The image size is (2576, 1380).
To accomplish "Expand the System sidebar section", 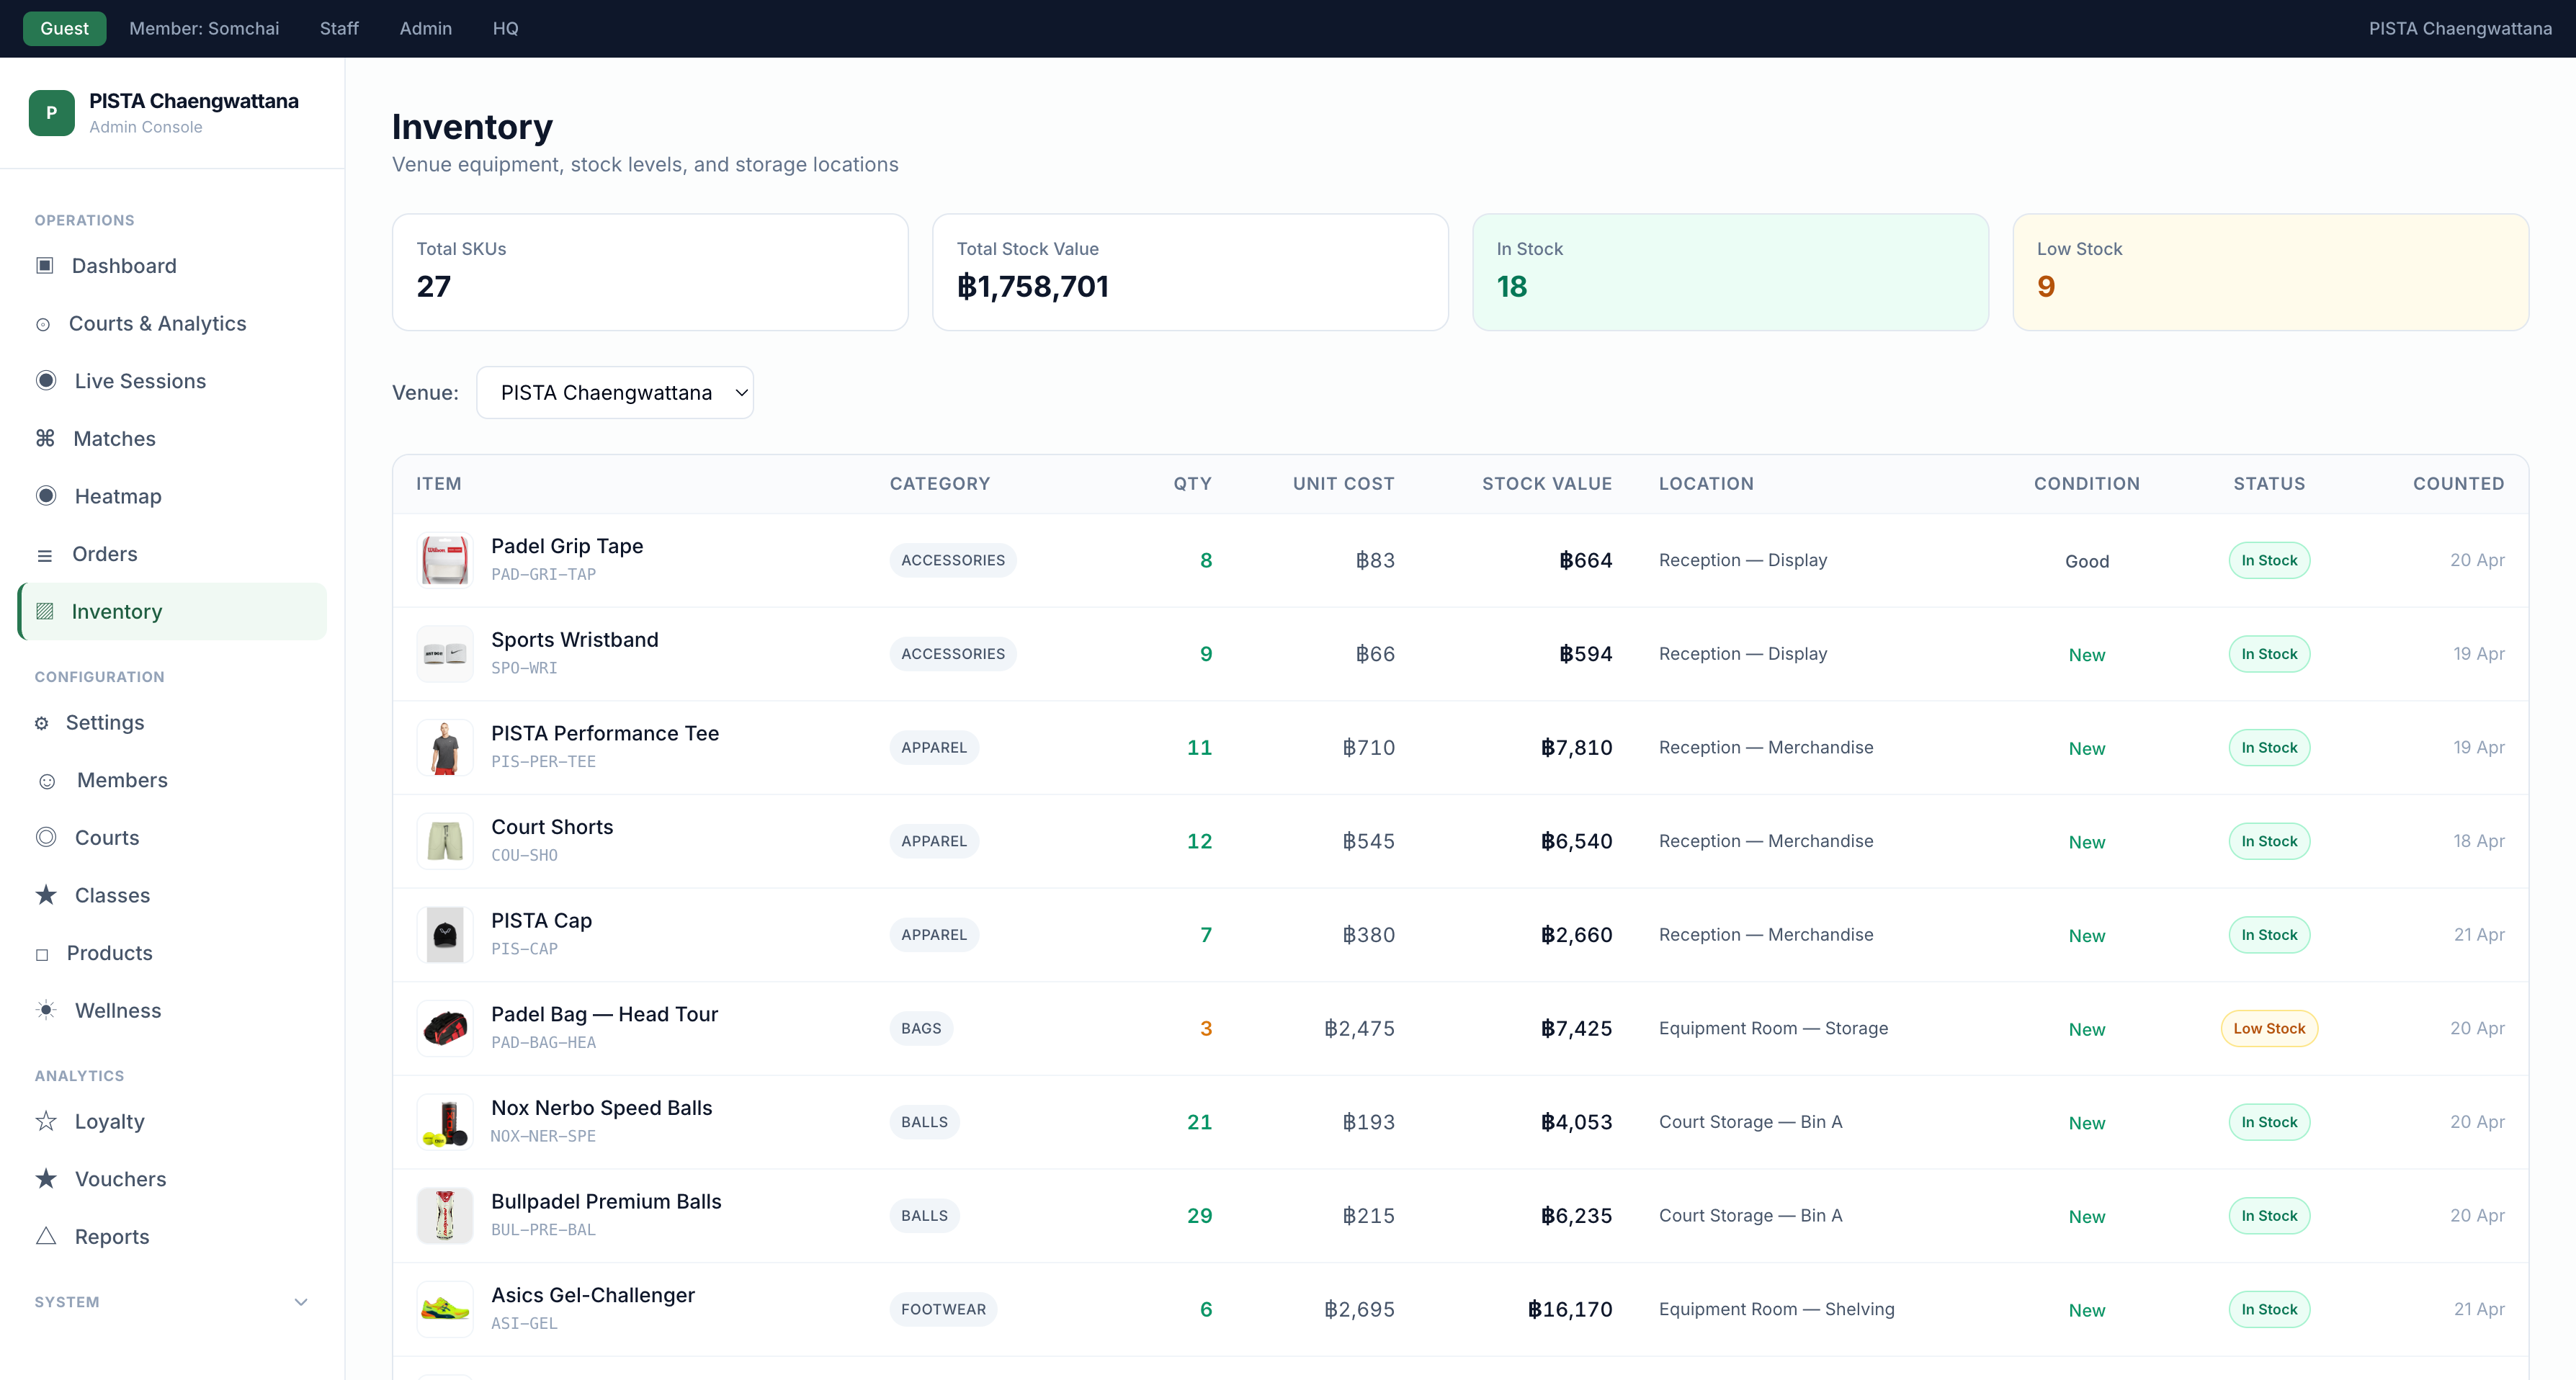I will pos(300,1302).
